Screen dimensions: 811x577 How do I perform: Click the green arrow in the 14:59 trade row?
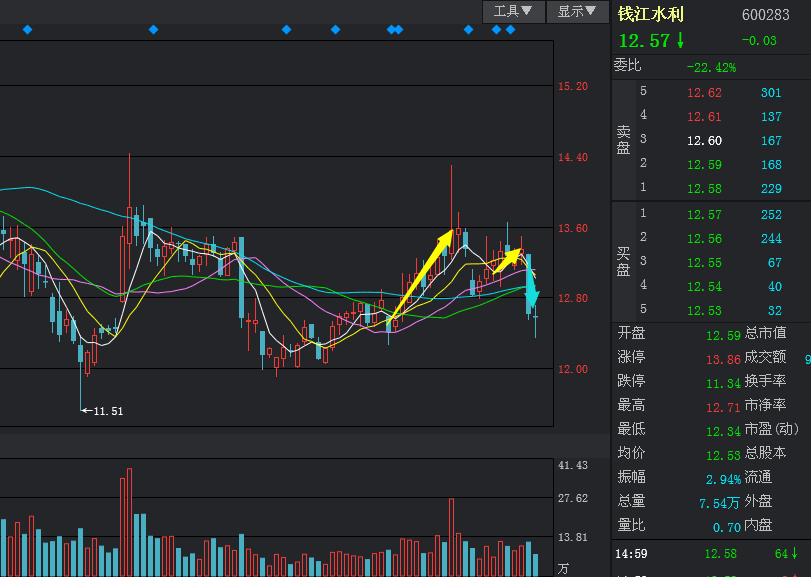click(794, 553)
